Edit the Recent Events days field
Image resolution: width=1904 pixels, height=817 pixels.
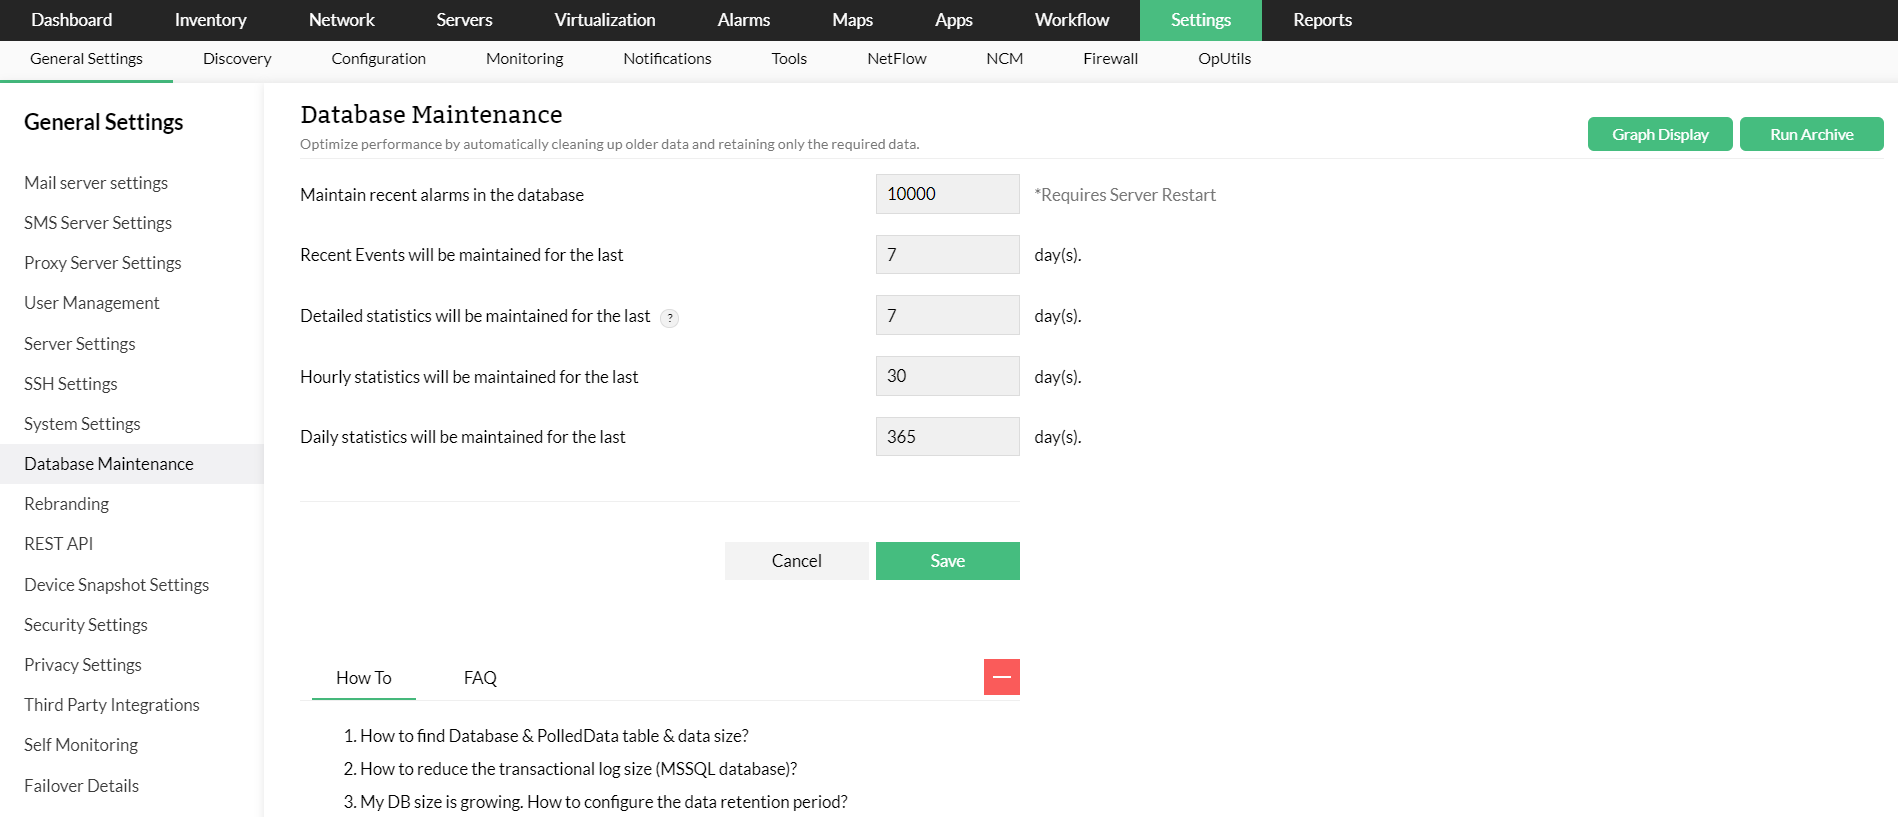tap(947, 255)
